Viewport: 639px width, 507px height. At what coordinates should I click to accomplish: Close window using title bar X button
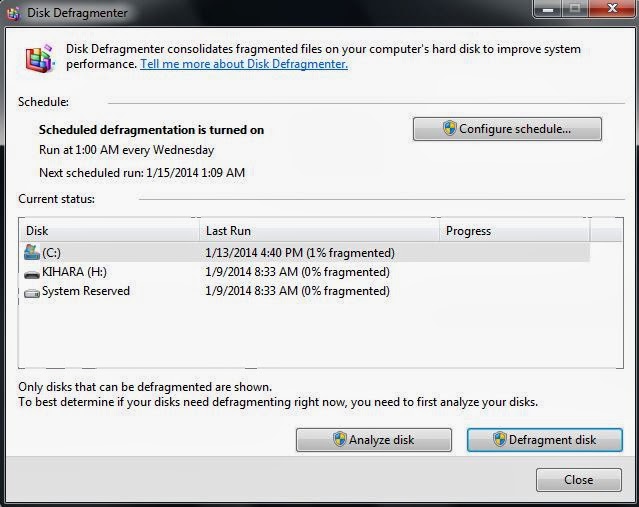click(x=612, y=8)
